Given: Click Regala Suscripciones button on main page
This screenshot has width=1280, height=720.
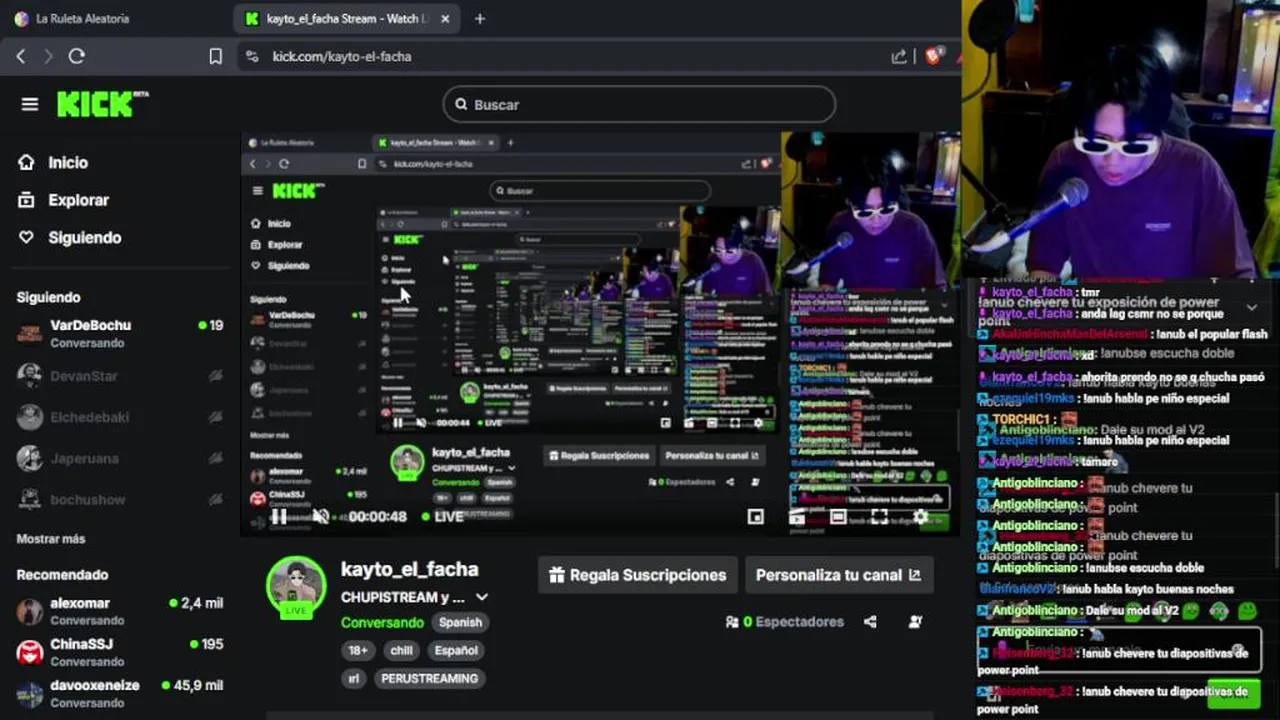Looking at the screenshot, I should click(638, 575).
